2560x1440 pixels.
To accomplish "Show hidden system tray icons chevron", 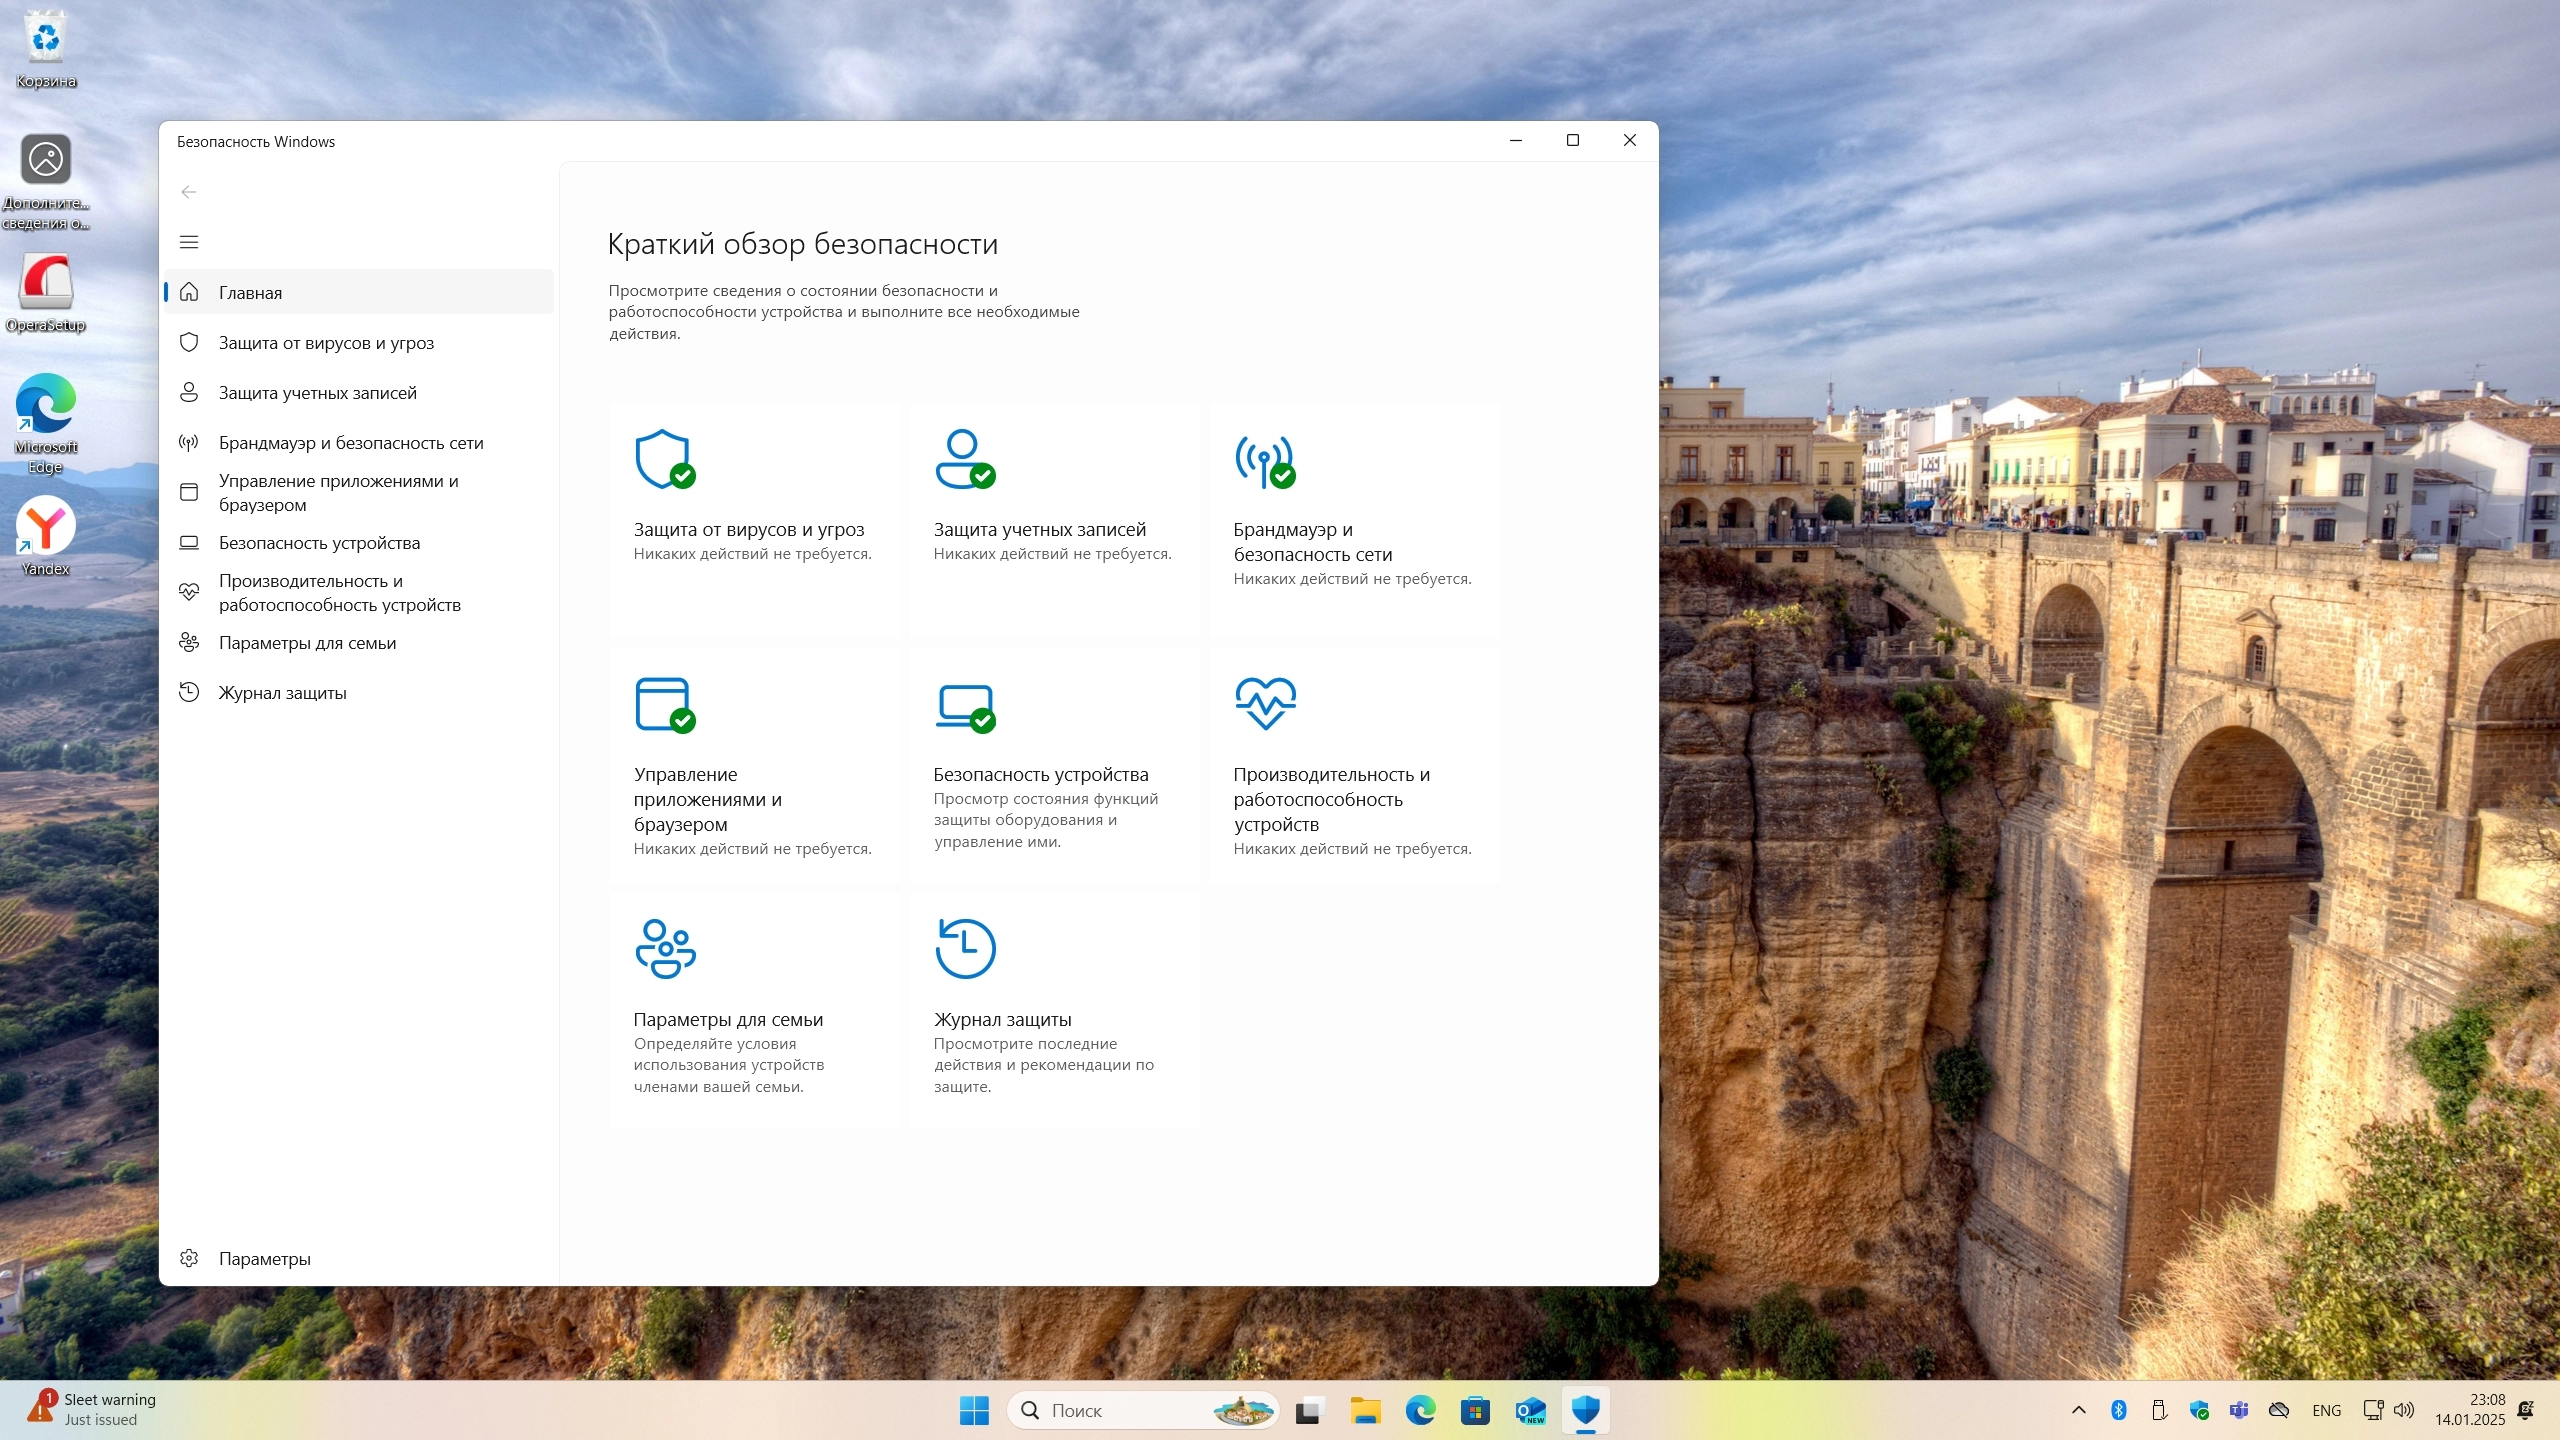I will click(2078, 1410).
